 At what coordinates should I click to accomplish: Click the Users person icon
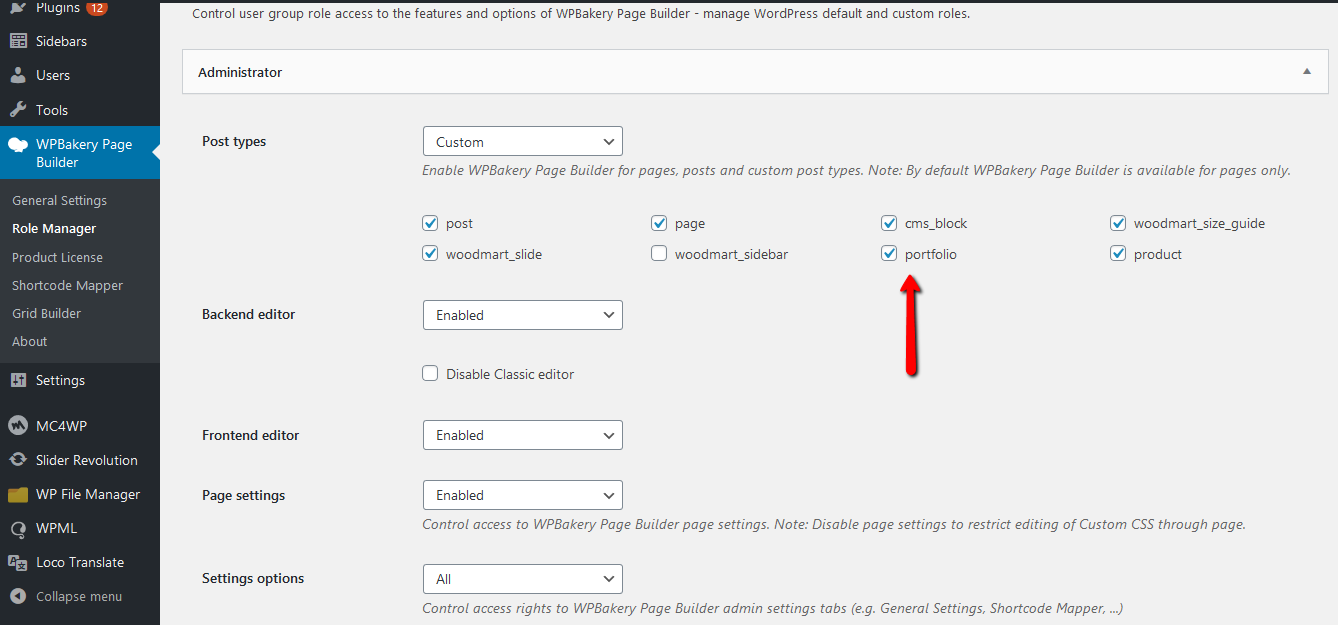(x=18, y=75)
